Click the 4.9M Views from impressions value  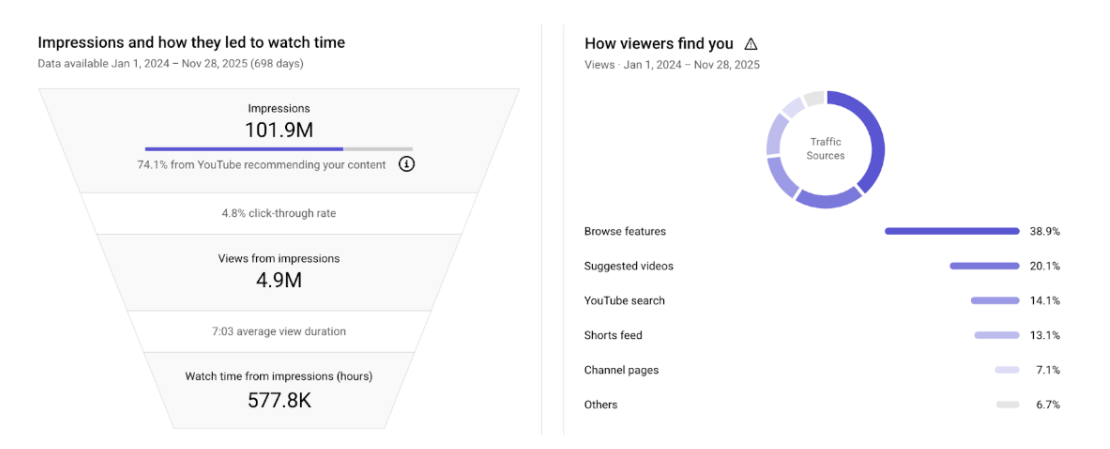(279, 280)
